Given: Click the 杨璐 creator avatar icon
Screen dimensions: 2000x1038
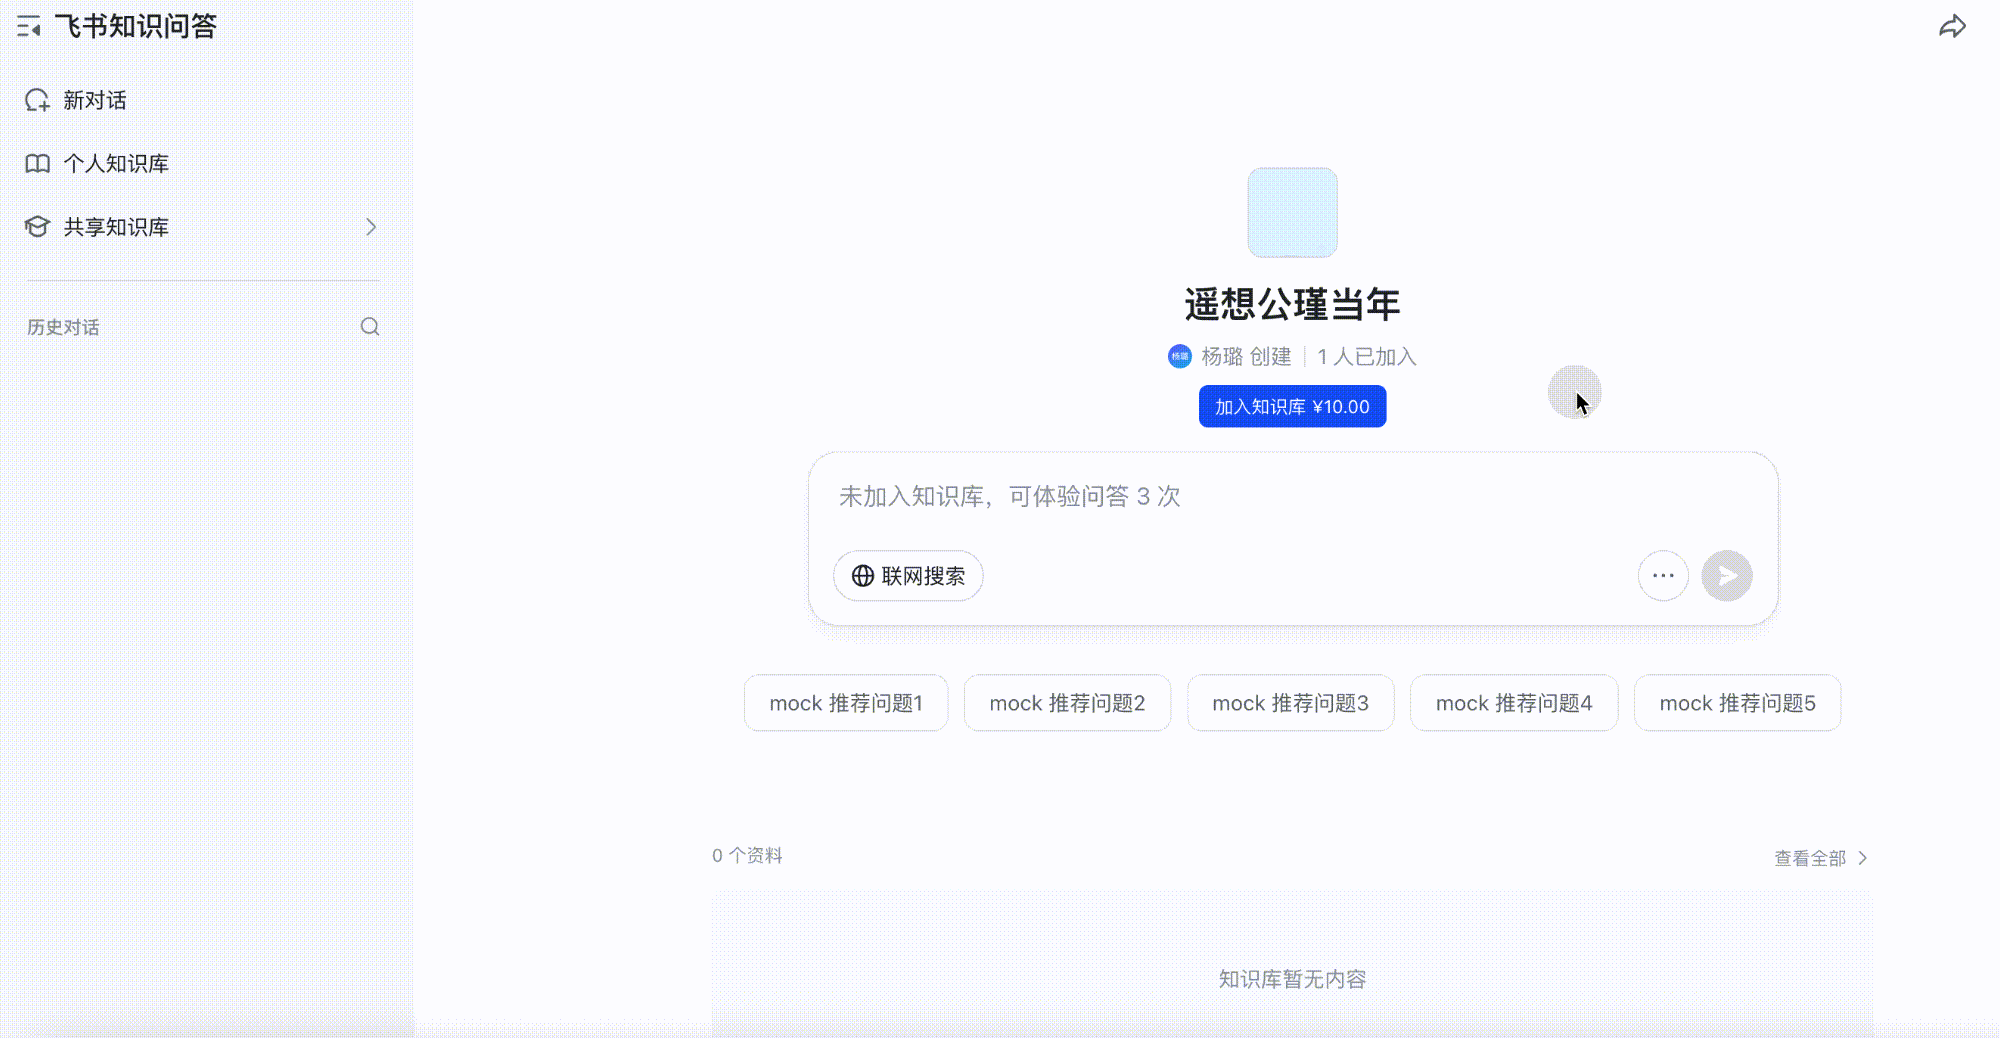Looking at the screenshot, I should click(x=1180, y=357).
